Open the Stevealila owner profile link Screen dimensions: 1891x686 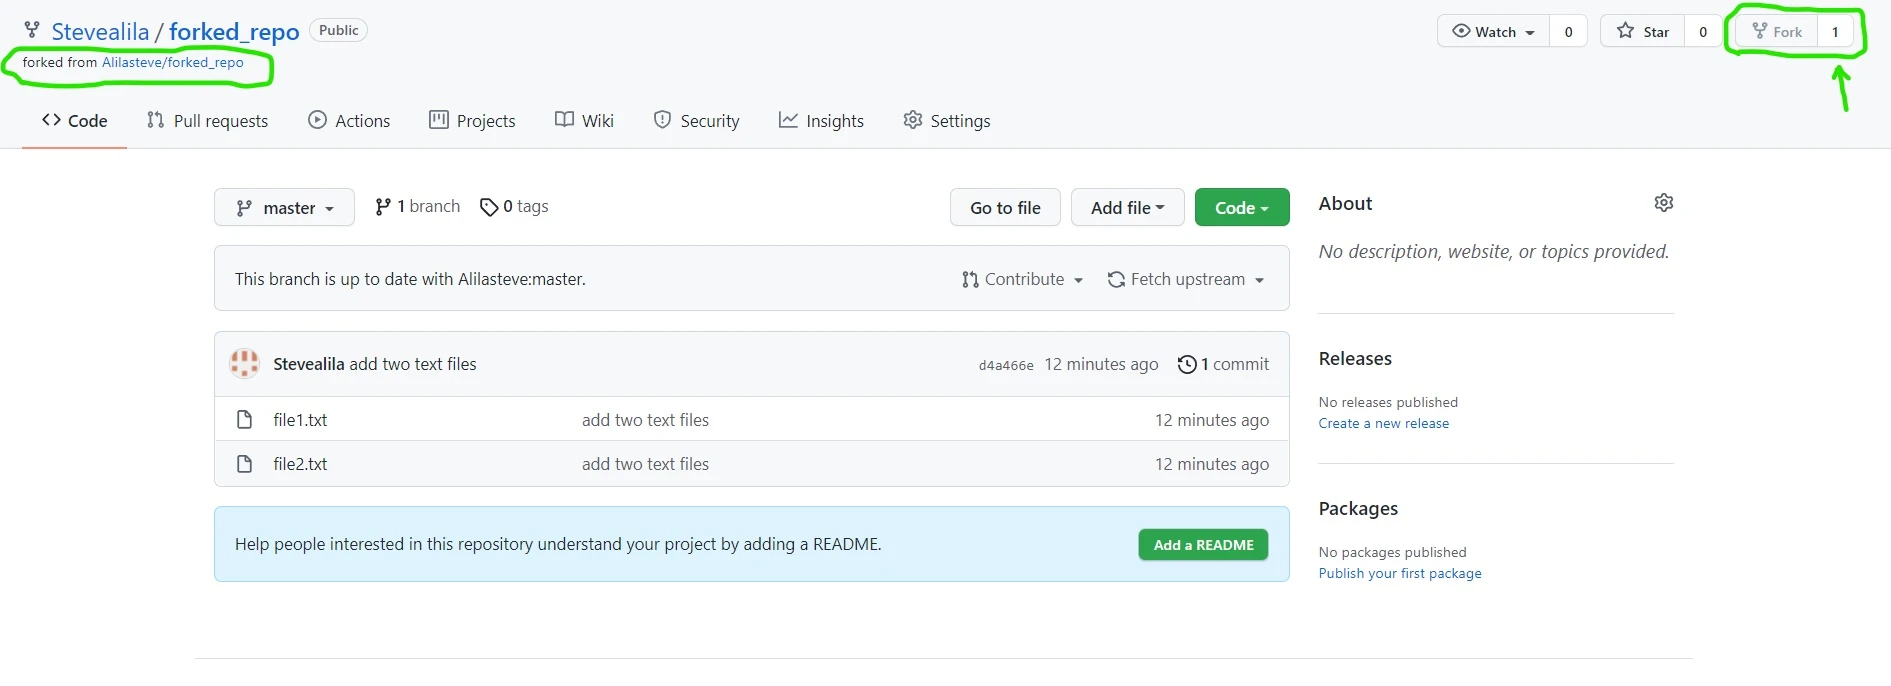pyautogui.click(x=100, y=32)
